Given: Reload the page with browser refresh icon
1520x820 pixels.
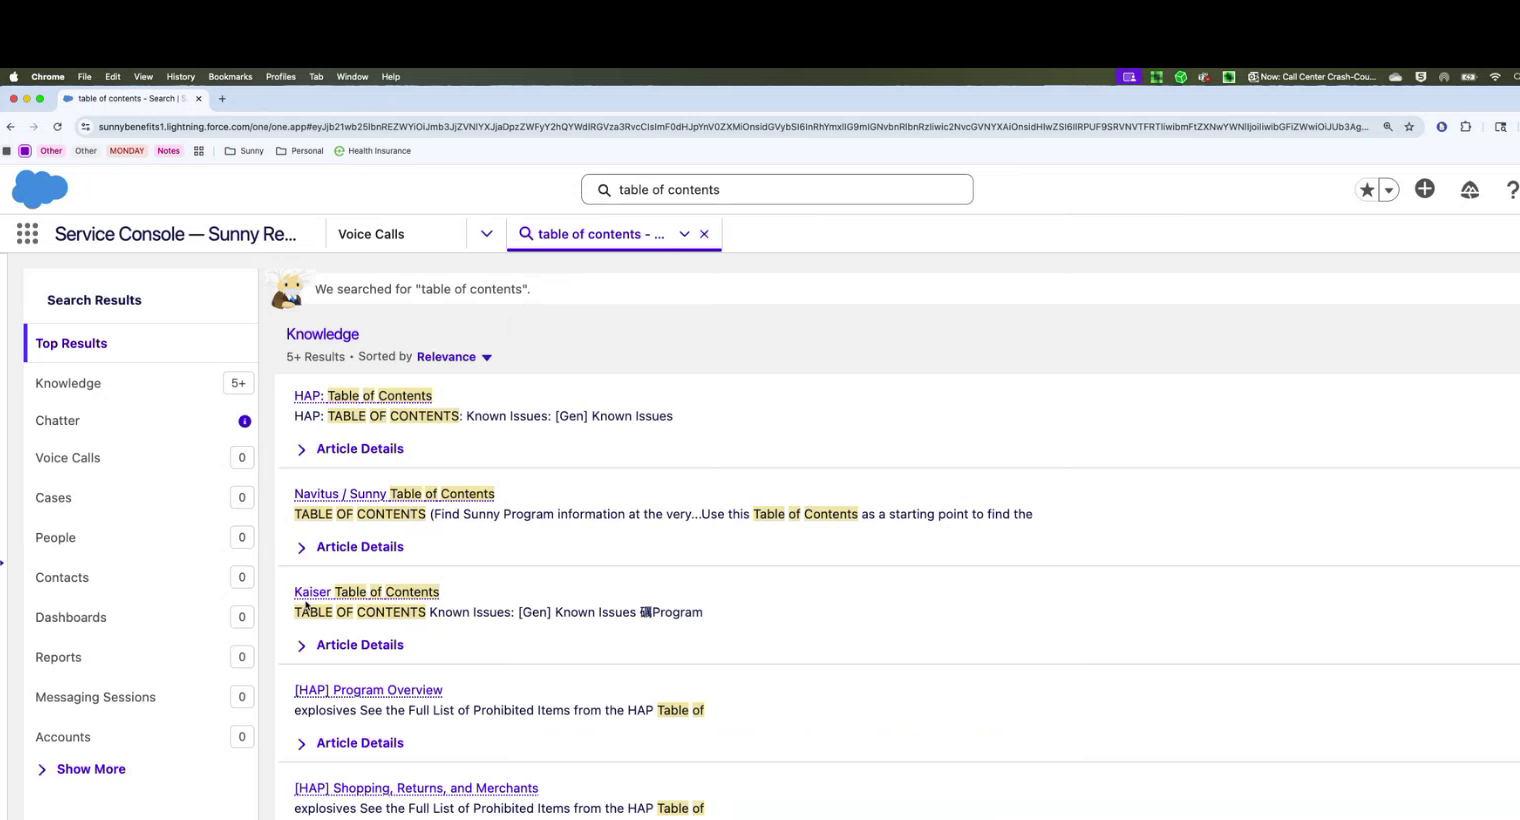Looking at the screenshot, I should (57, 127).
